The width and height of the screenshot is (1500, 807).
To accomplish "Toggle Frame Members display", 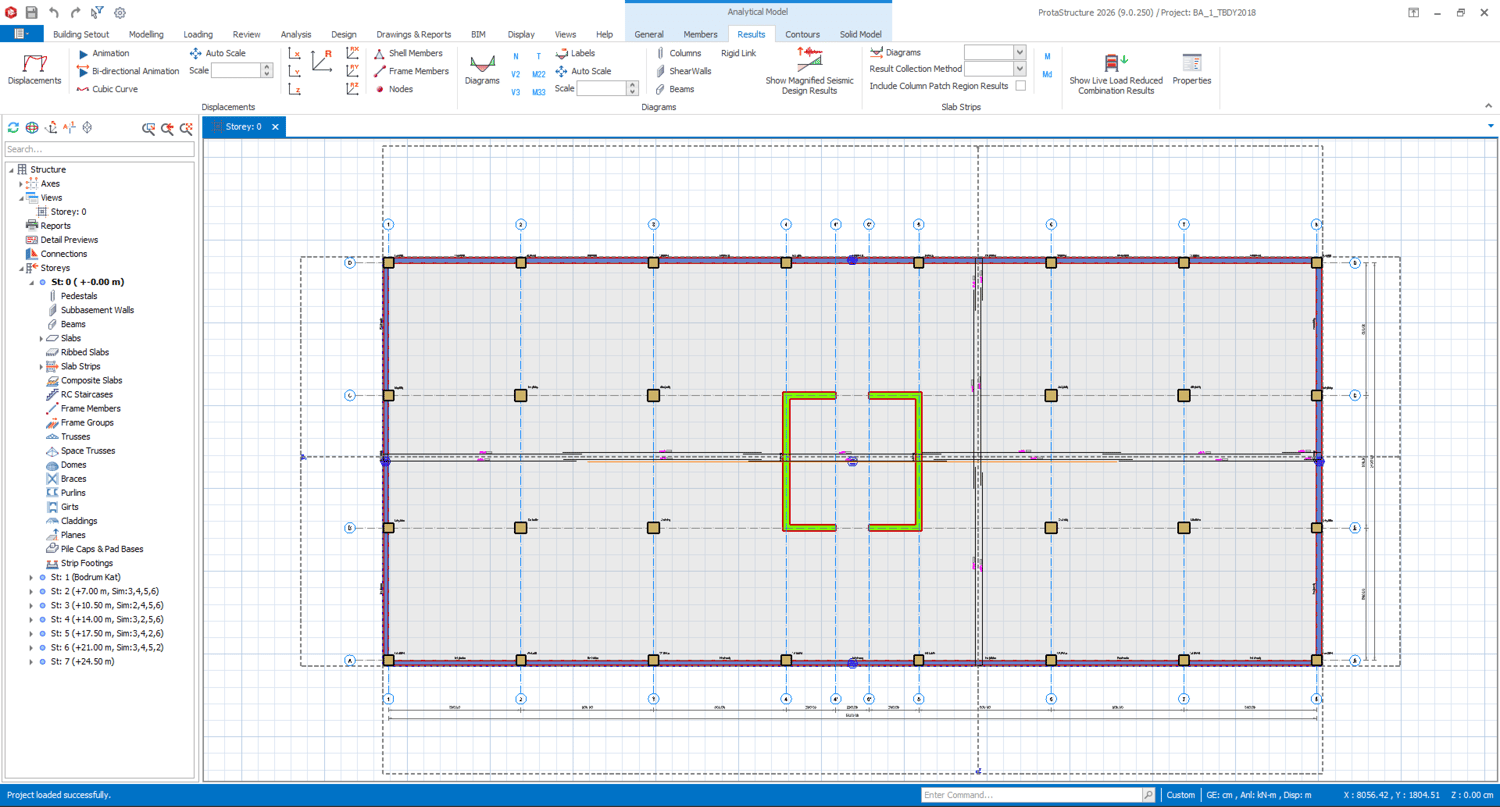I will coord(412,71).
